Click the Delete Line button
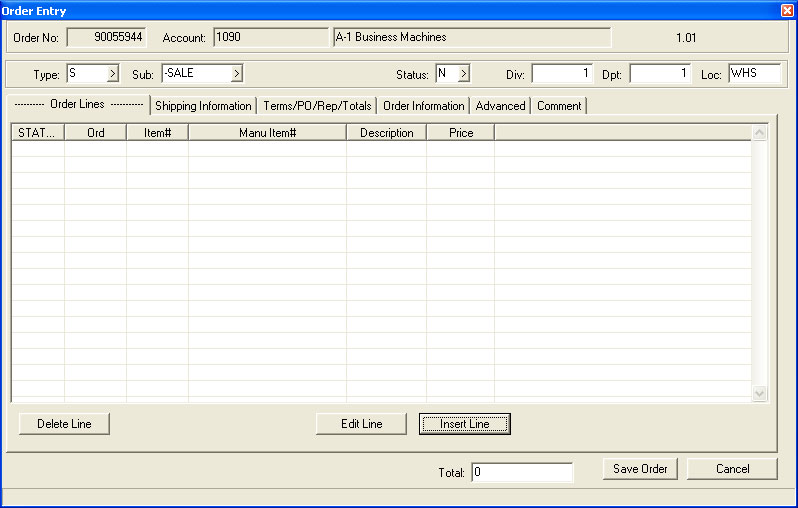 tap(64, 424)
